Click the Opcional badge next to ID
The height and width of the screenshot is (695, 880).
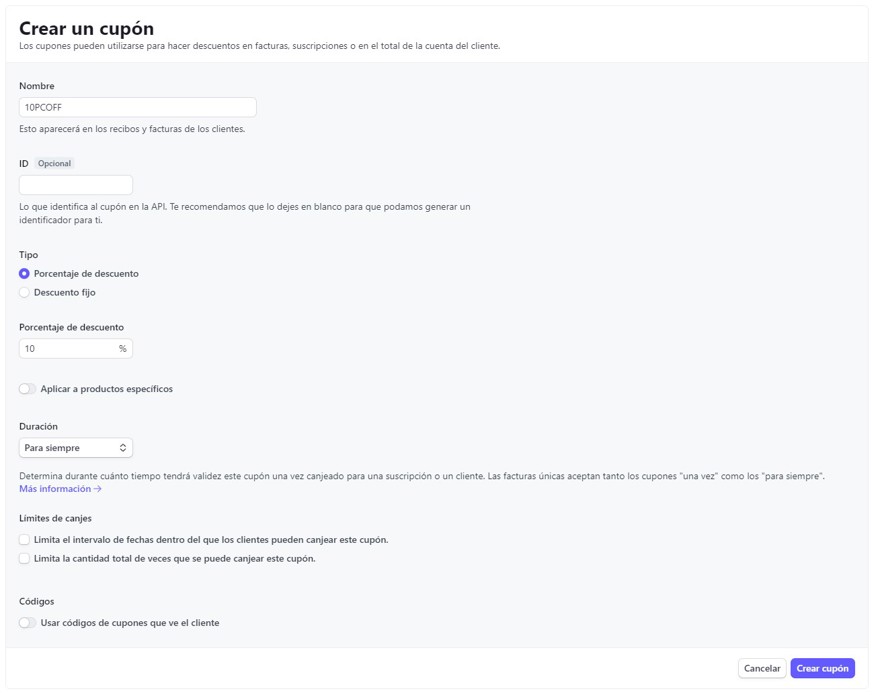tap(54, 163)
